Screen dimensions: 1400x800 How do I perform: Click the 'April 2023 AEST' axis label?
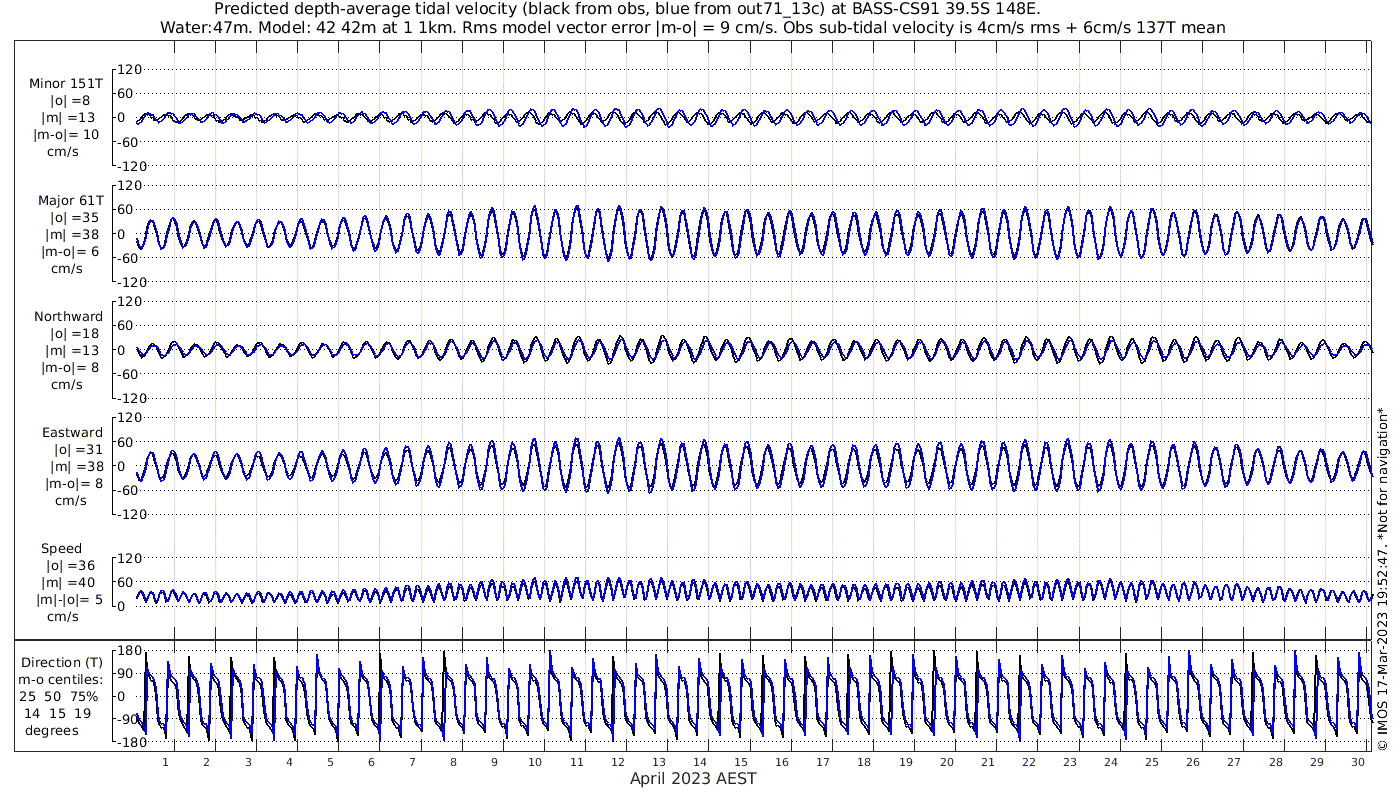pyautogui.click(x=693, y=778)
